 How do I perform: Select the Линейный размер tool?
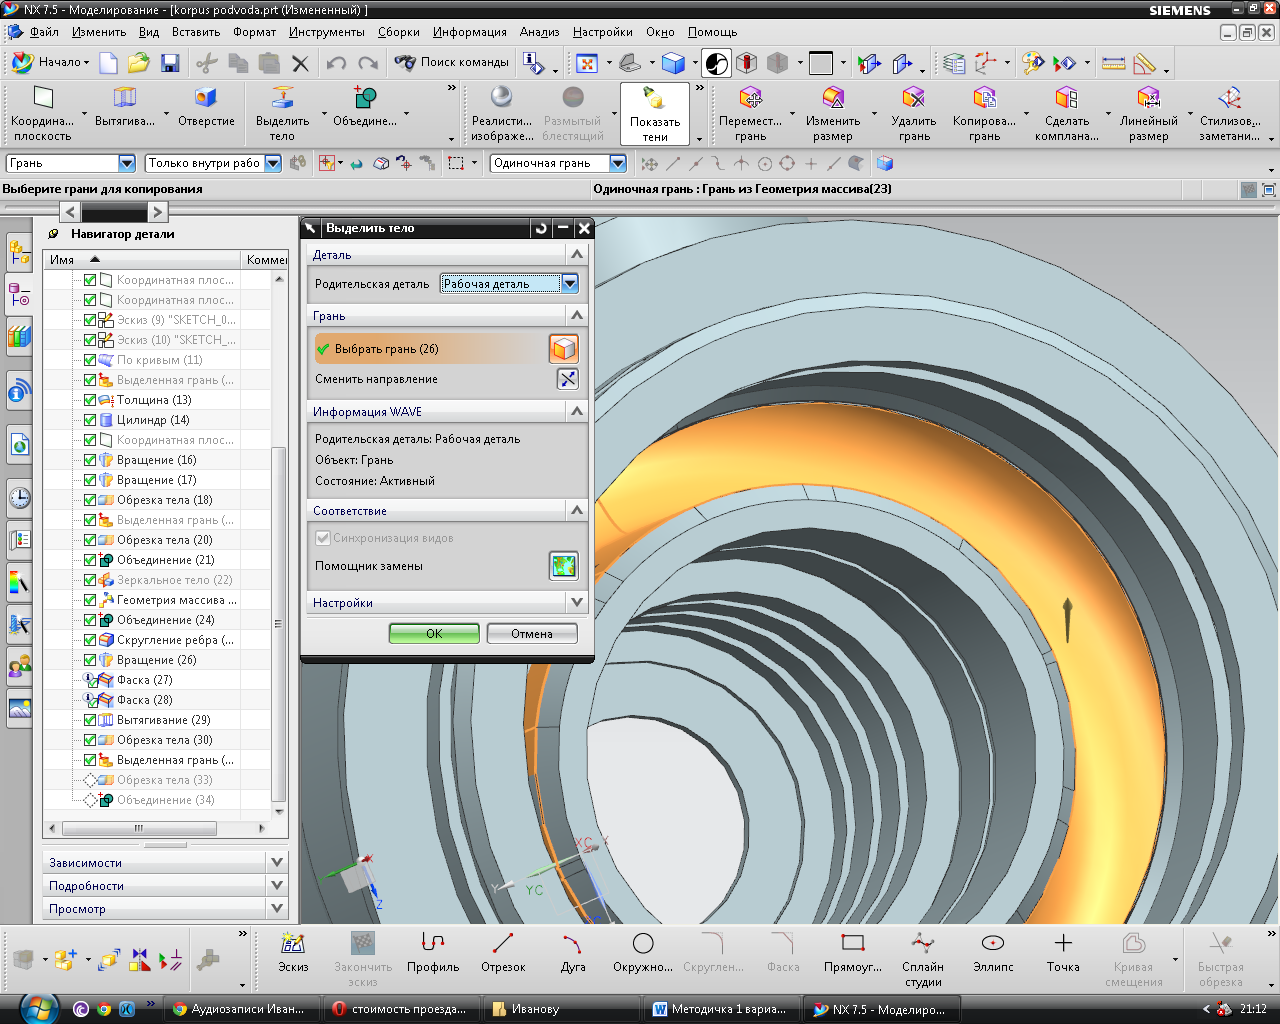1148,112
